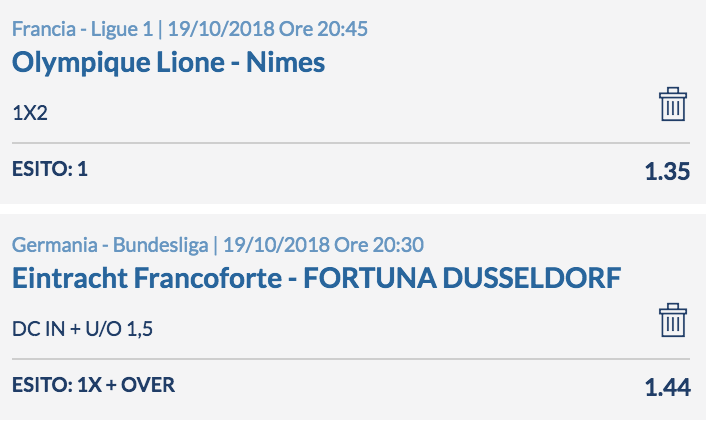Click the 1.35 odds value

(x=667, y=171)
